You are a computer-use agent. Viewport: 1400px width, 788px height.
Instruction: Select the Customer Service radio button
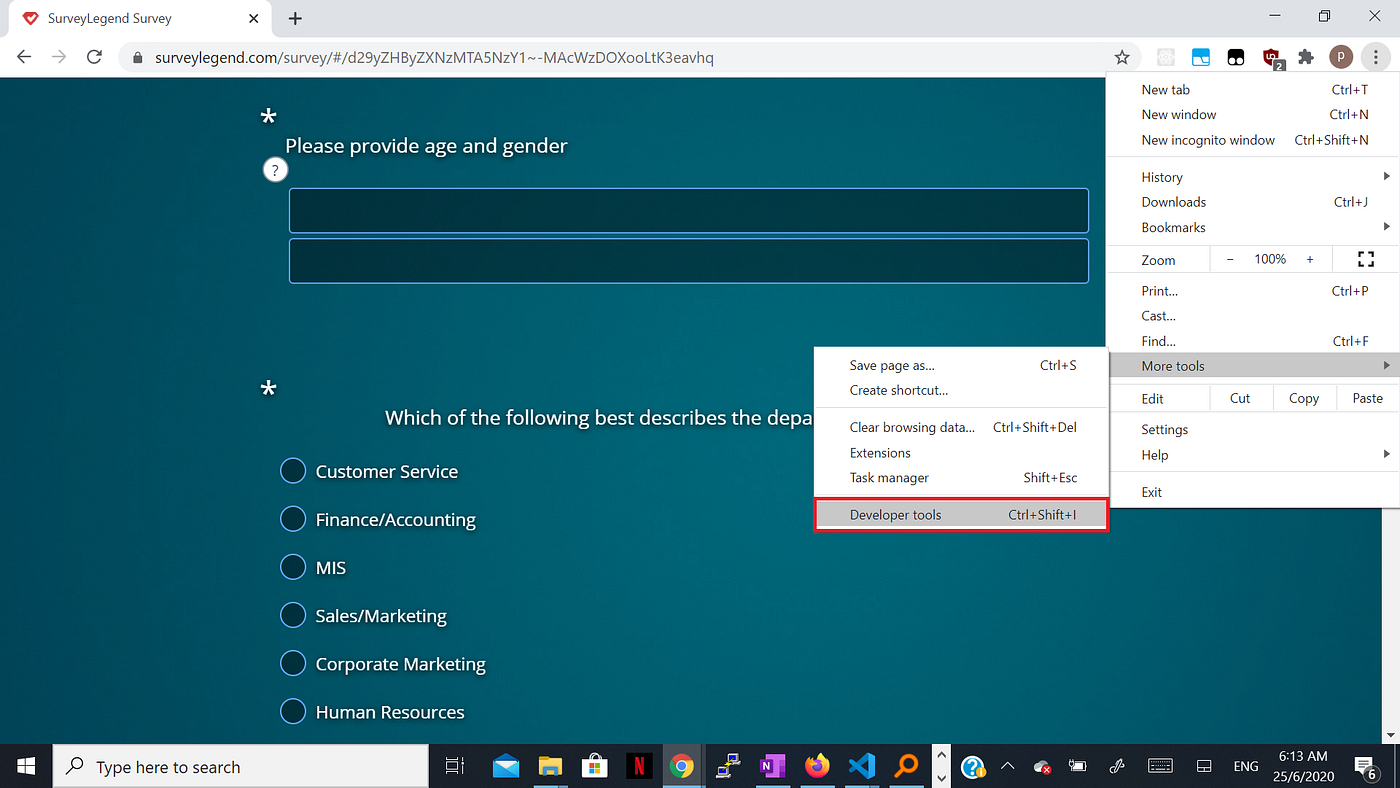293,470
